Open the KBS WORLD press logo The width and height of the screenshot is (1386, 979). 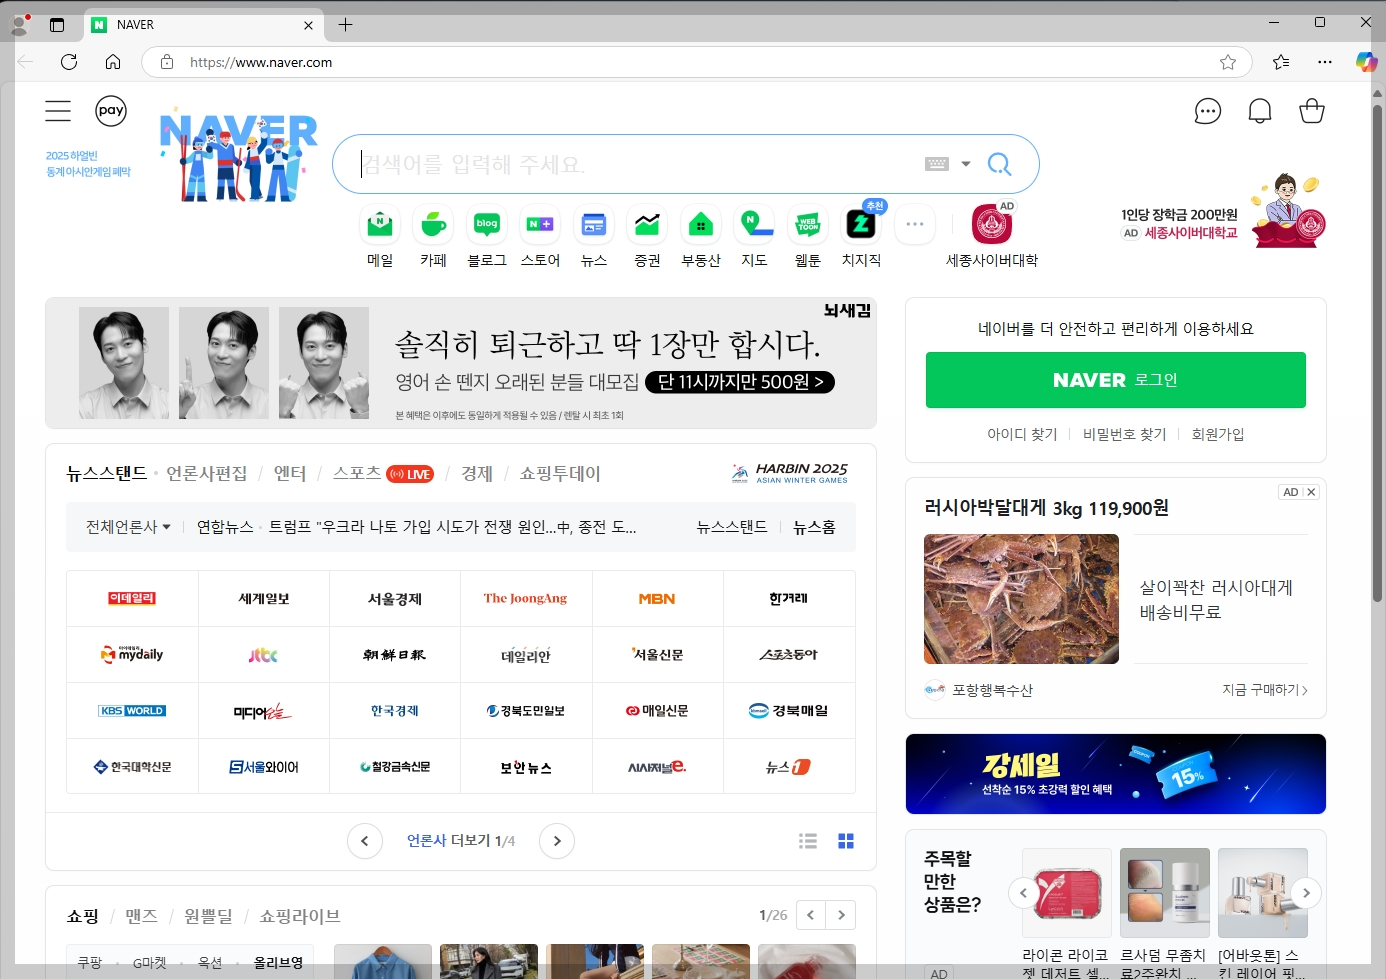point(132,711)
